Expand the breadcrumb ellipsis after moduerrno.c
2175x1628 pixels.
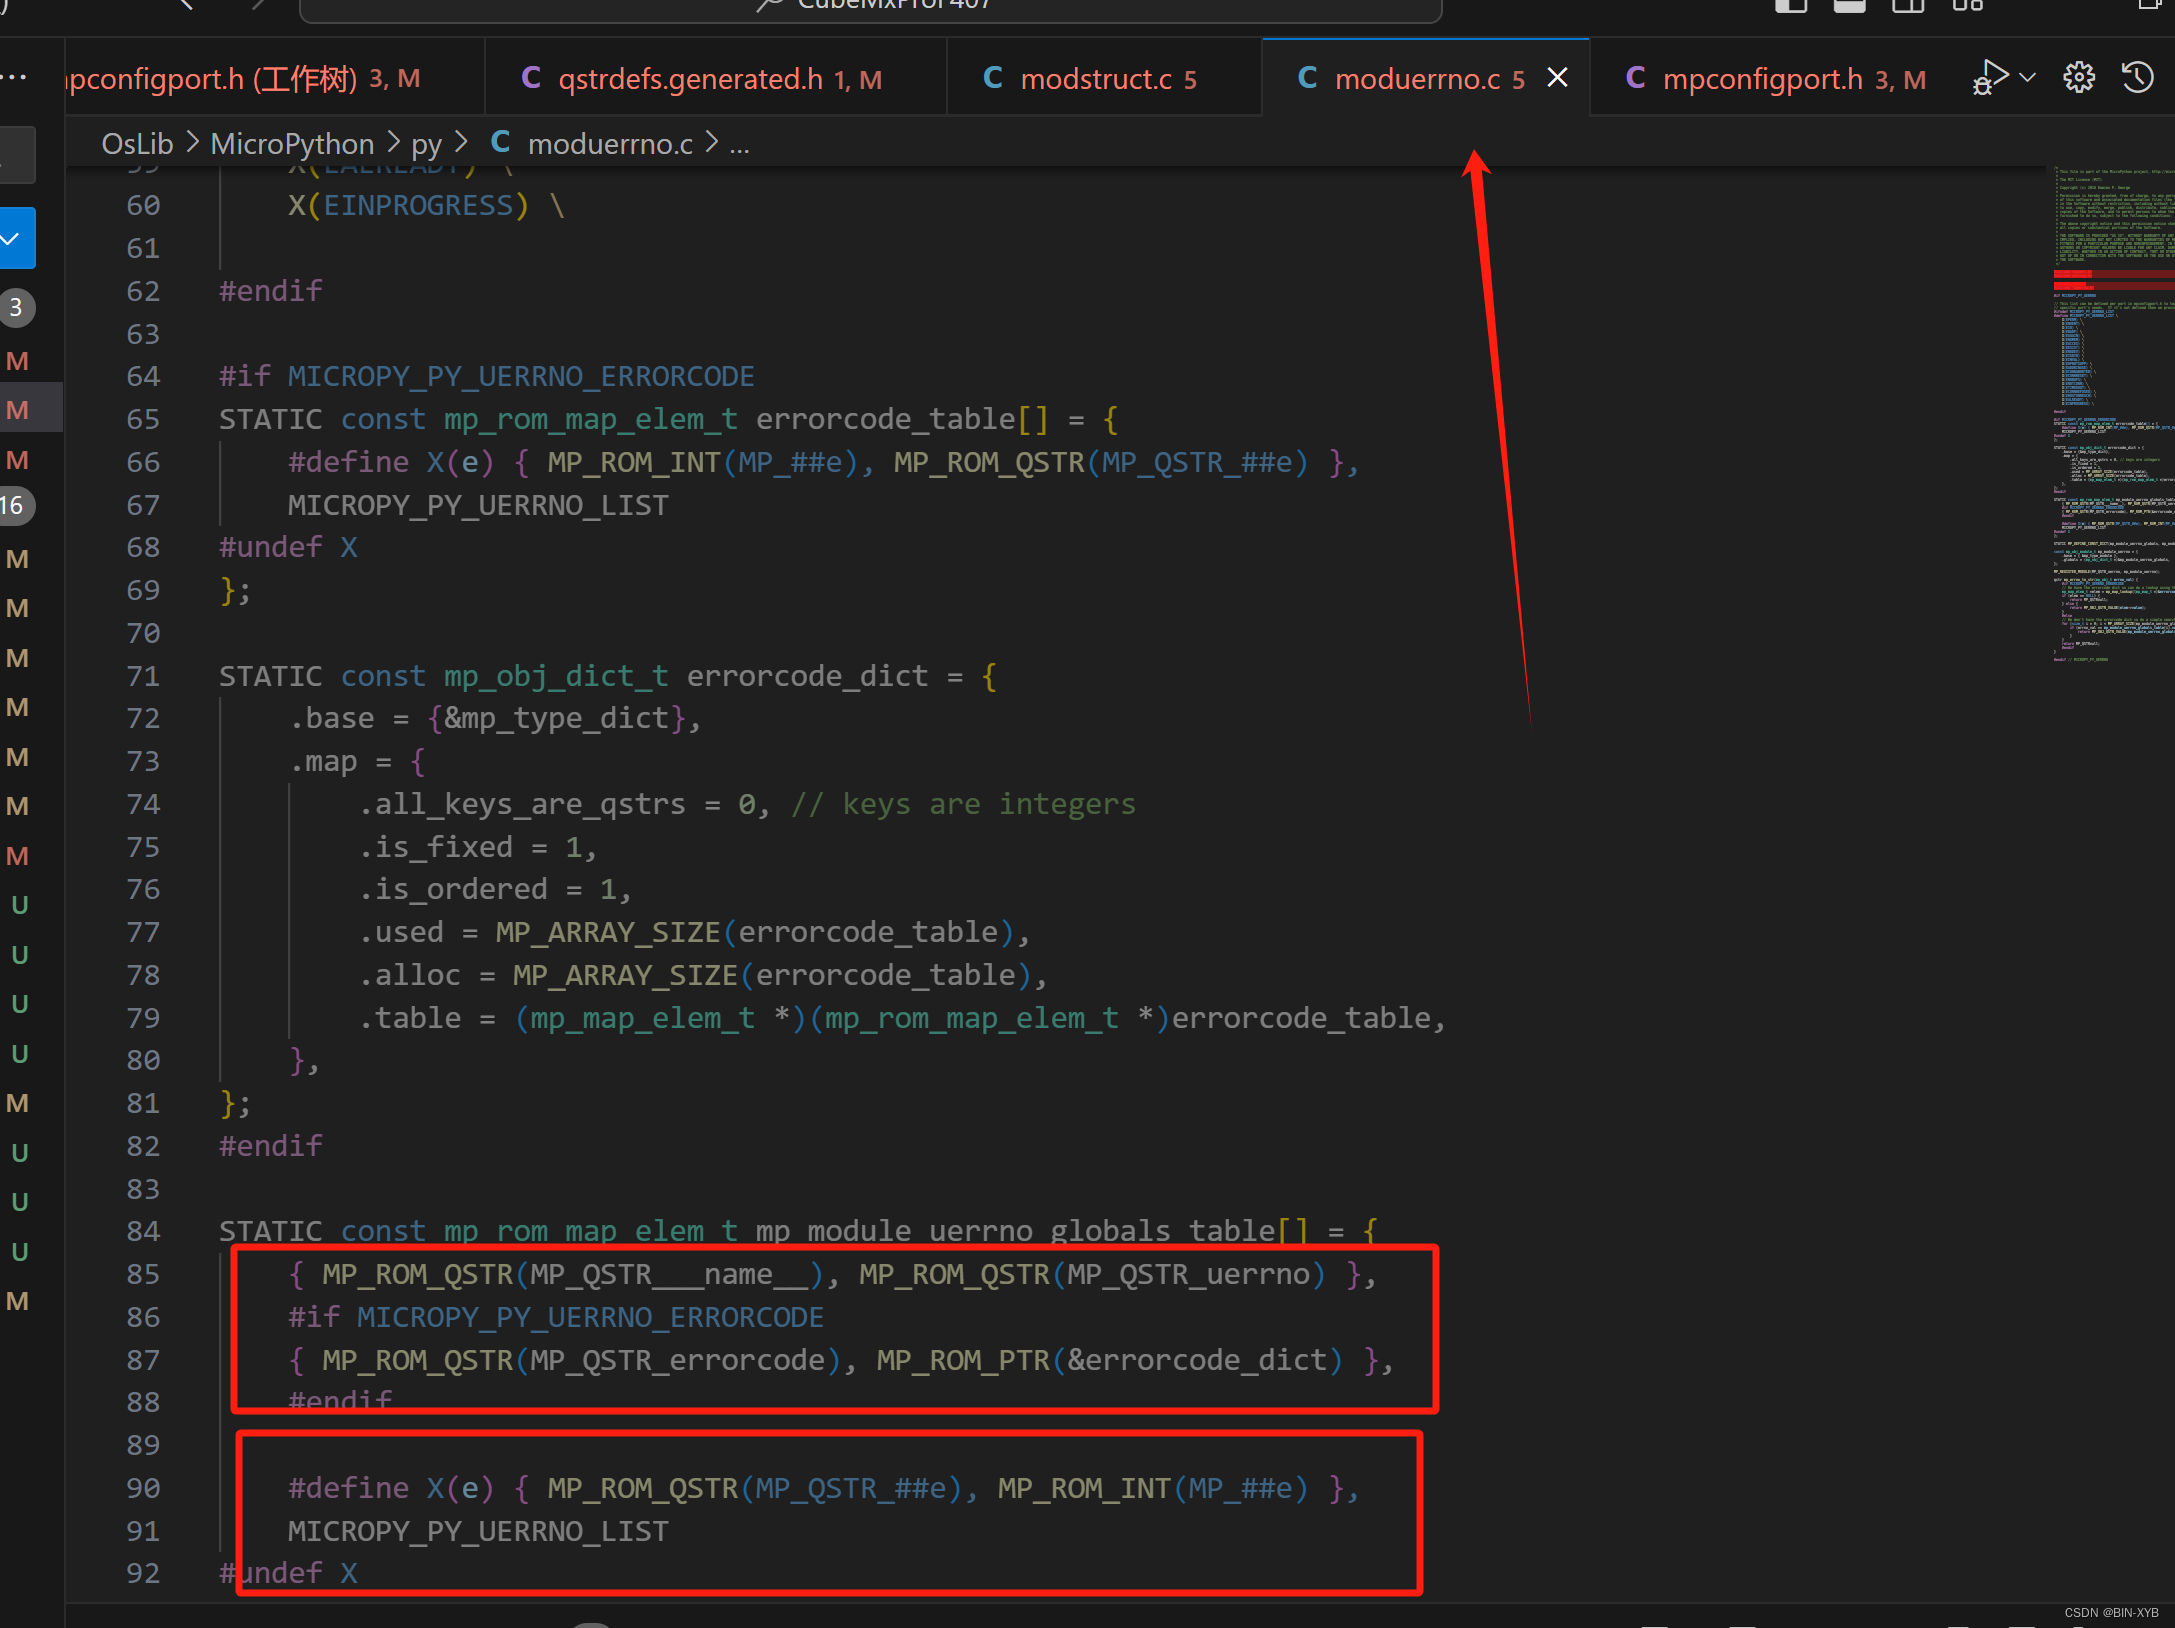tap(739, 144)
